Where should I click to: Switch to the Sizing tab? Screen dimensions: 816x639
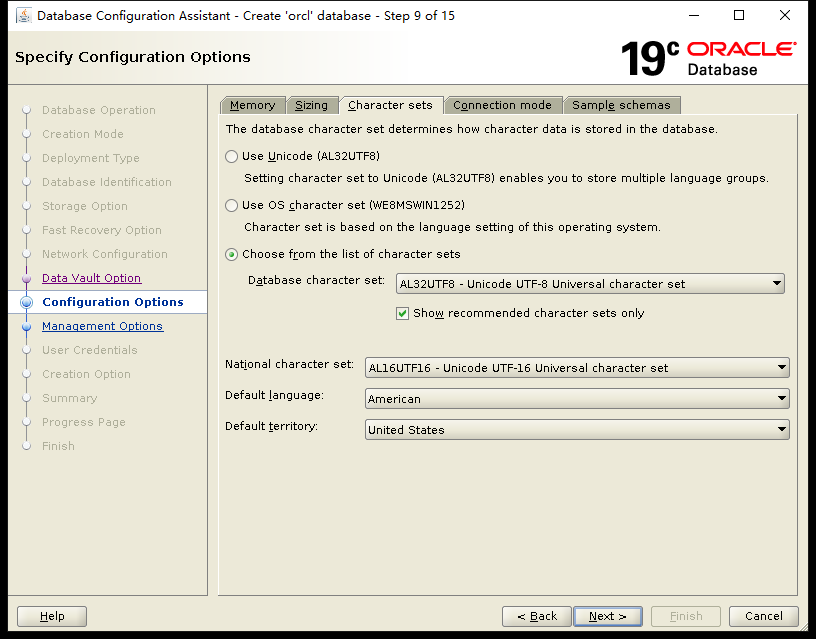[x=312, y=105]
